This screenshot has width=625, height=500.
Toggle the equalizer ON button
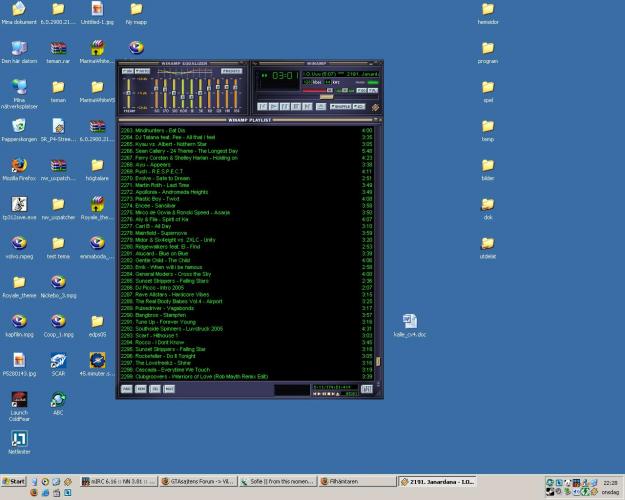point(127,71)
